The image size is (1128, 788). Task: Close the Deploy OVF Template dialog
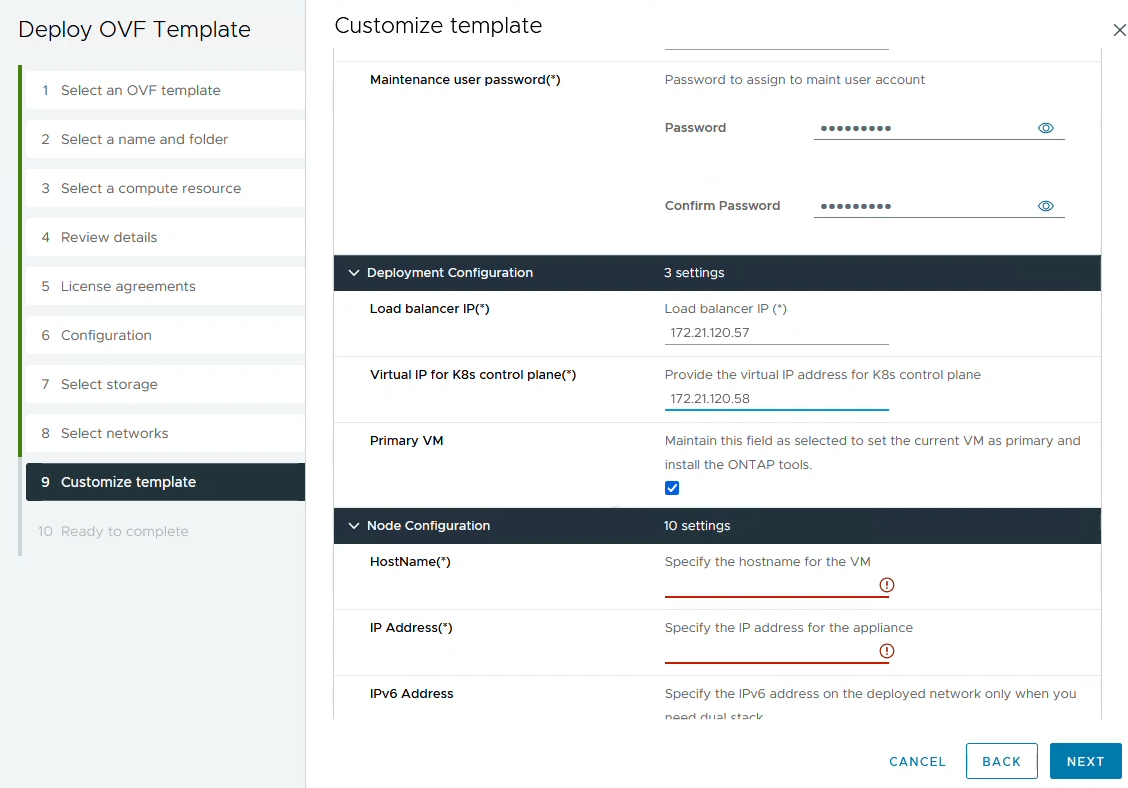[x=1119, y=31]
